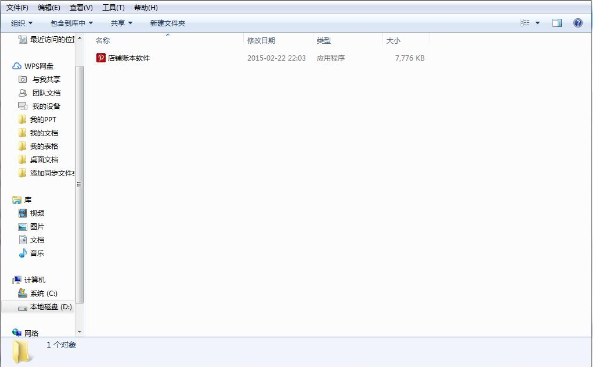Open the view options dropdown arrow
This screenshot has width=593, height=367.
[537, 23]
